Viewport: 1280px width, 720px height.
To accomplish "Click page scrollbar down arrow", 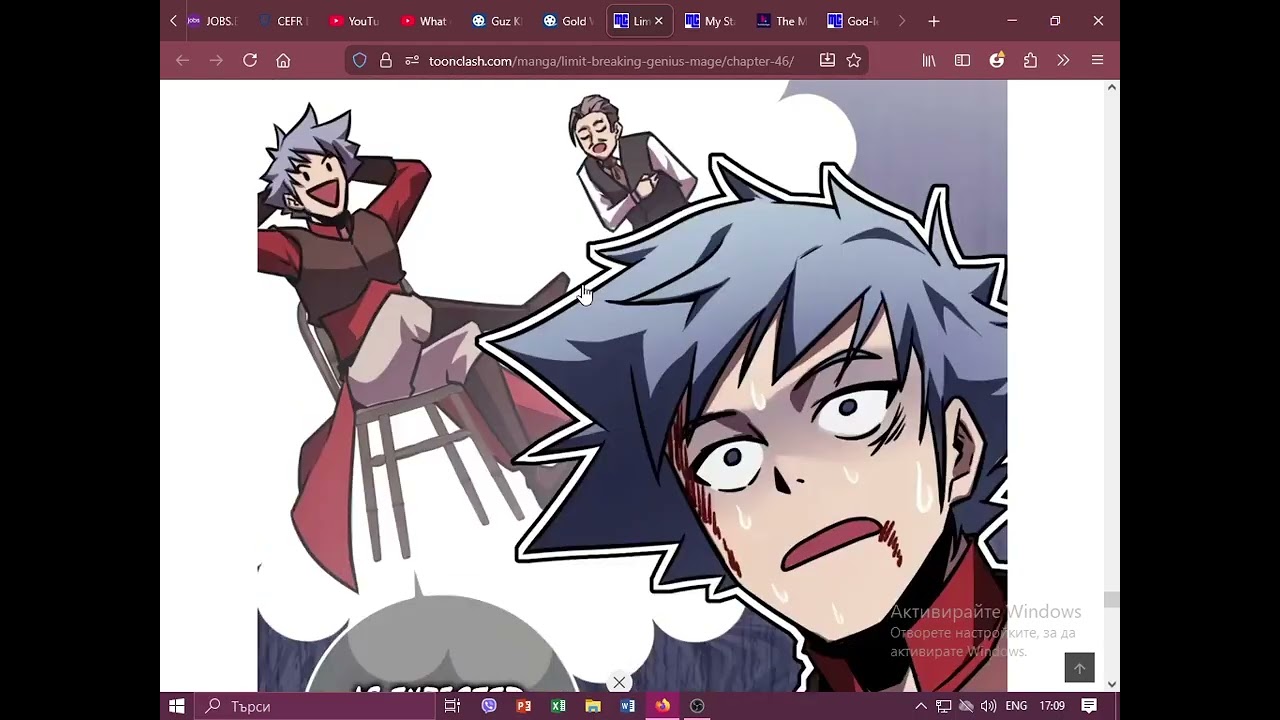I will 1111,684.
